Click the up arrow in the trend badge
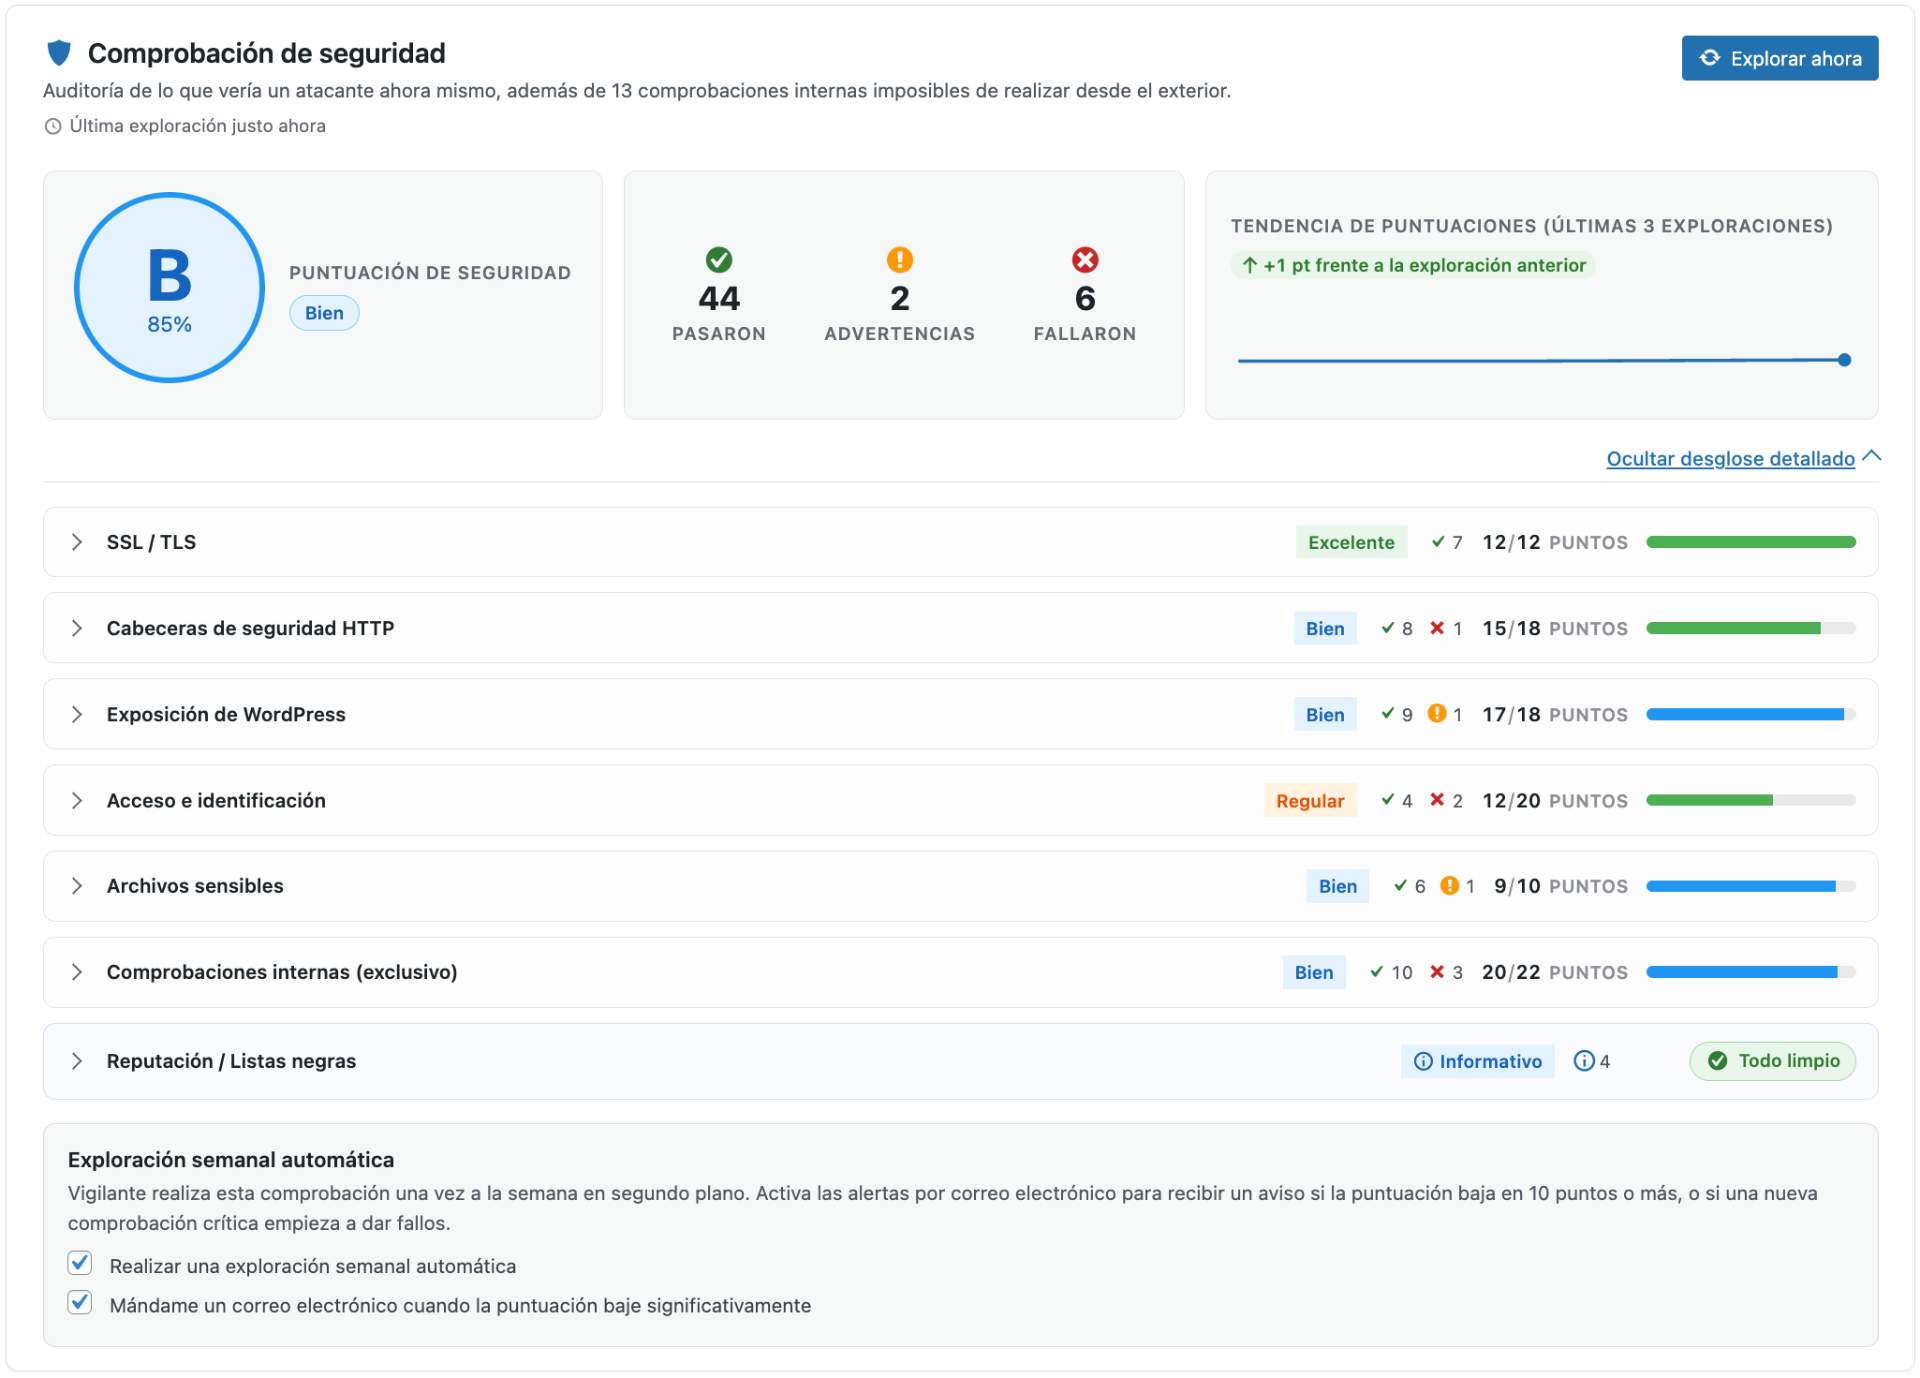 point(1249,265)
